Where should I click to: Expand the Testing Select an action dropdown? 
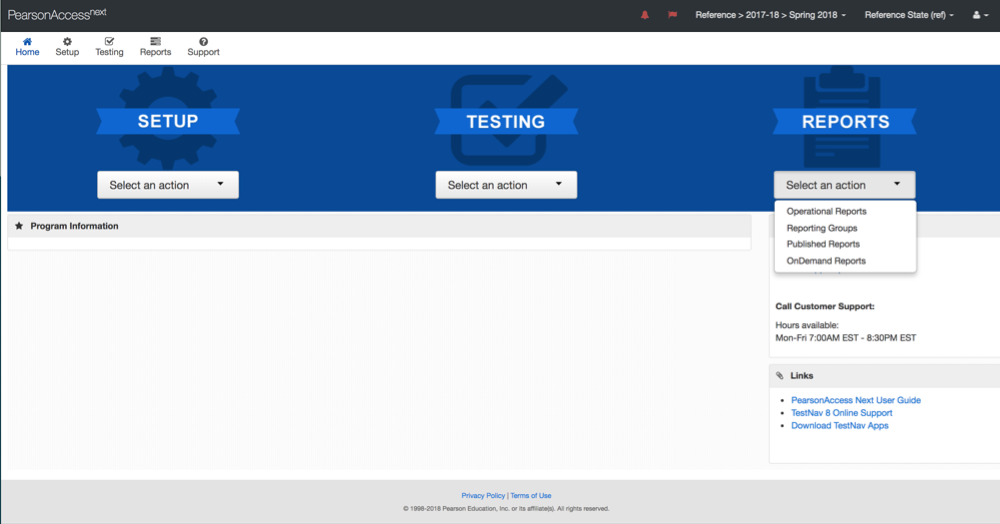pos(506,185)
